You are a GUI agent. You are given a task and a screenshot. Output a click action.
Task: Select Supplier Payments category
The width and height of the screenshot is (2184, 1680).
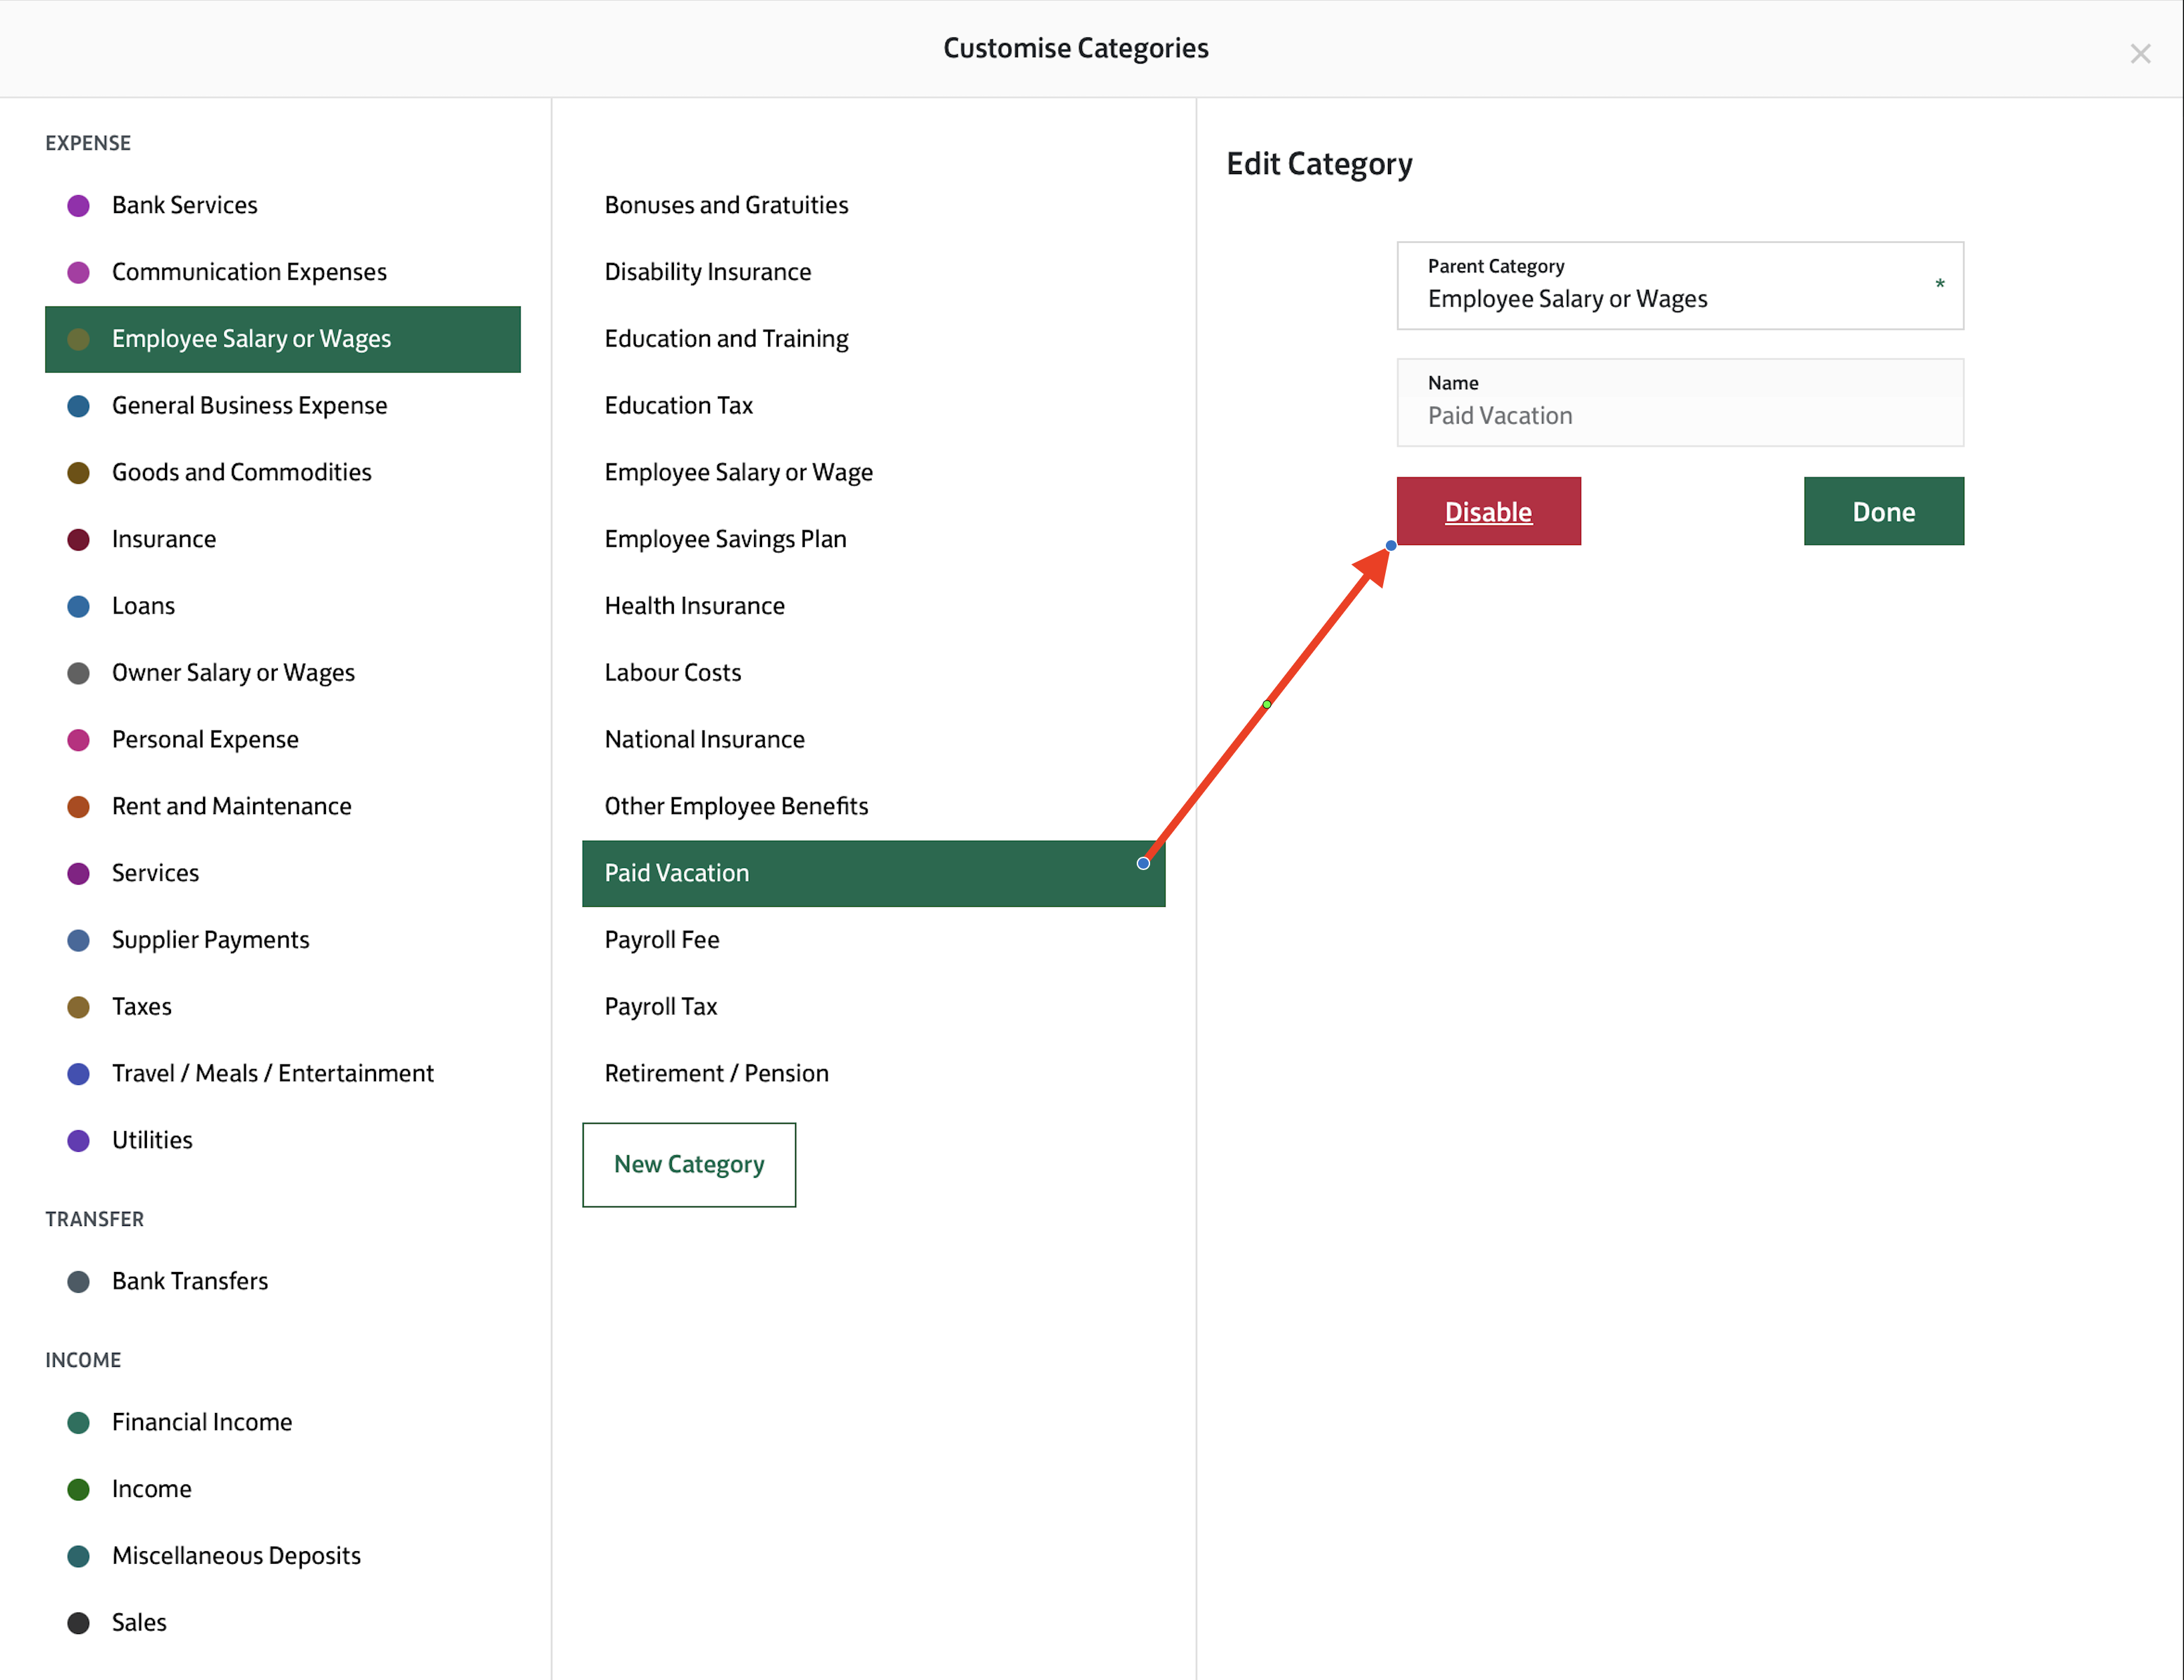[x=283, y=940]
